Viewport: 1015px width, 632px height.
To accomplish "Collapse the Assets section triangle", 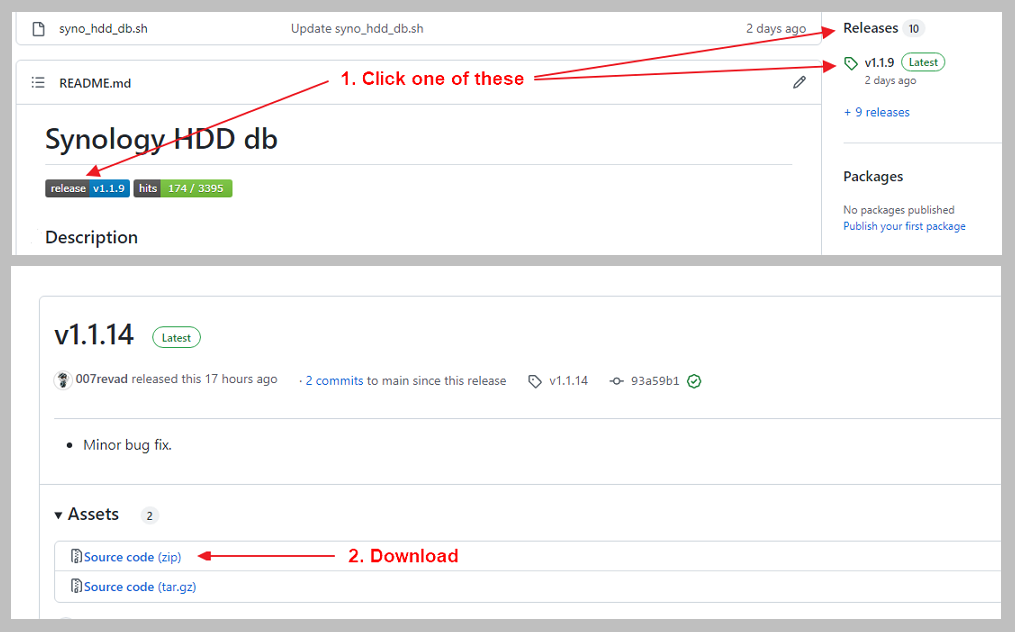I will 59,515.
